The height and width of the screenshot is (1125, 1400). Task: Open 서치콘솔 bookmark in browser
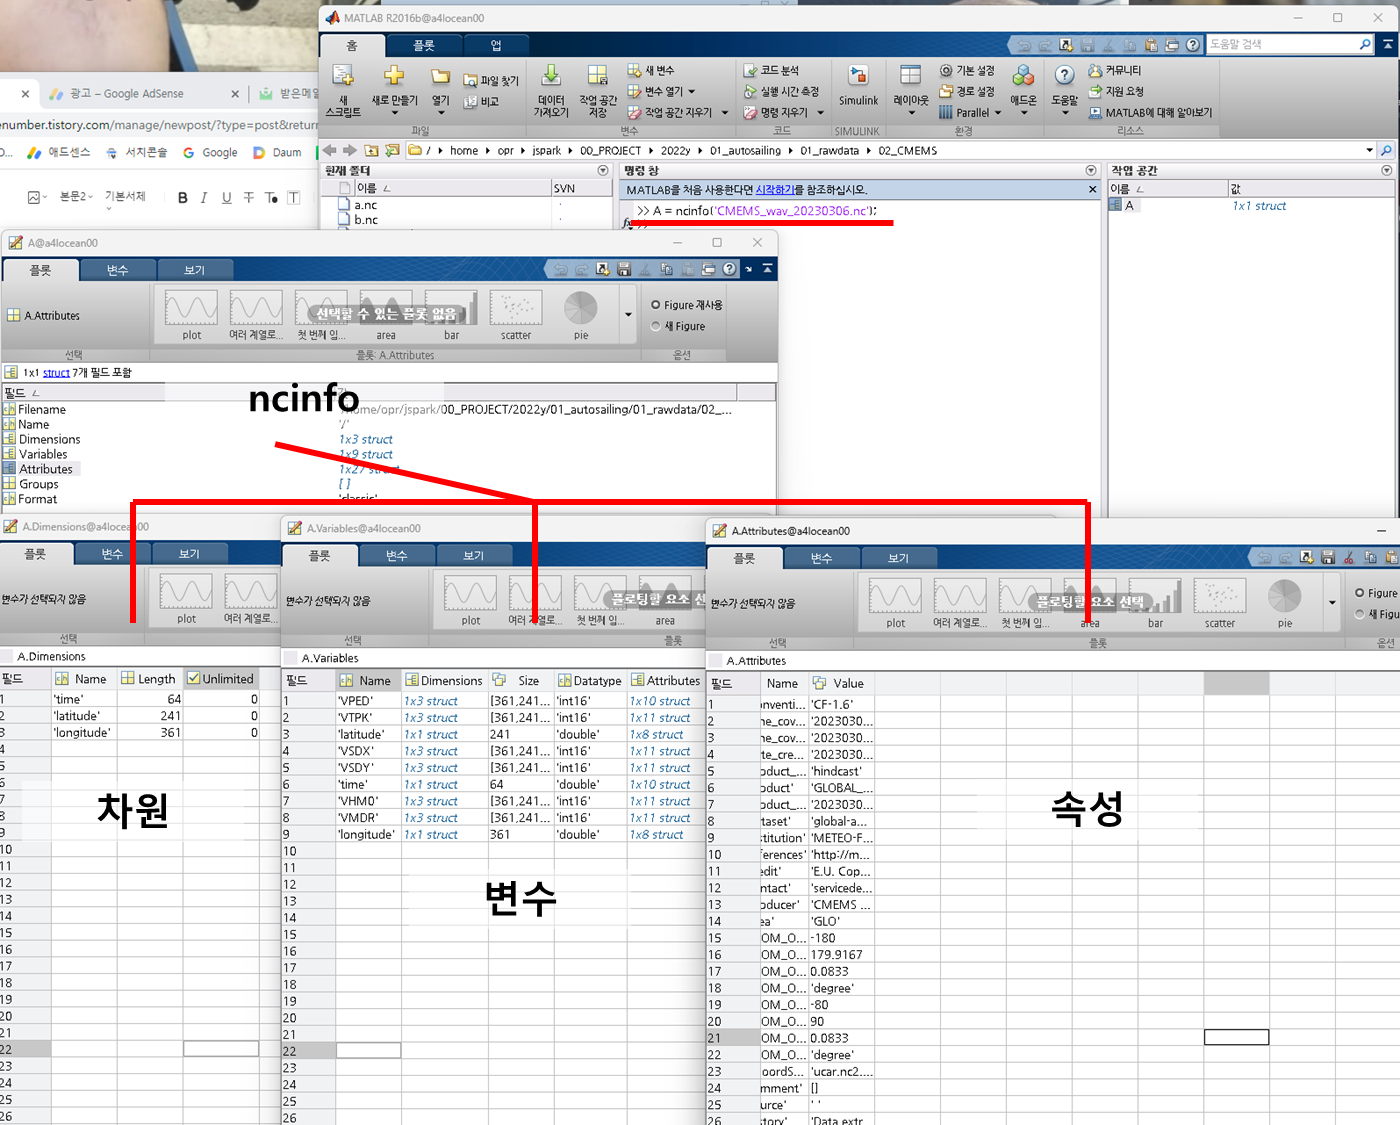click(x=137, y=153)
